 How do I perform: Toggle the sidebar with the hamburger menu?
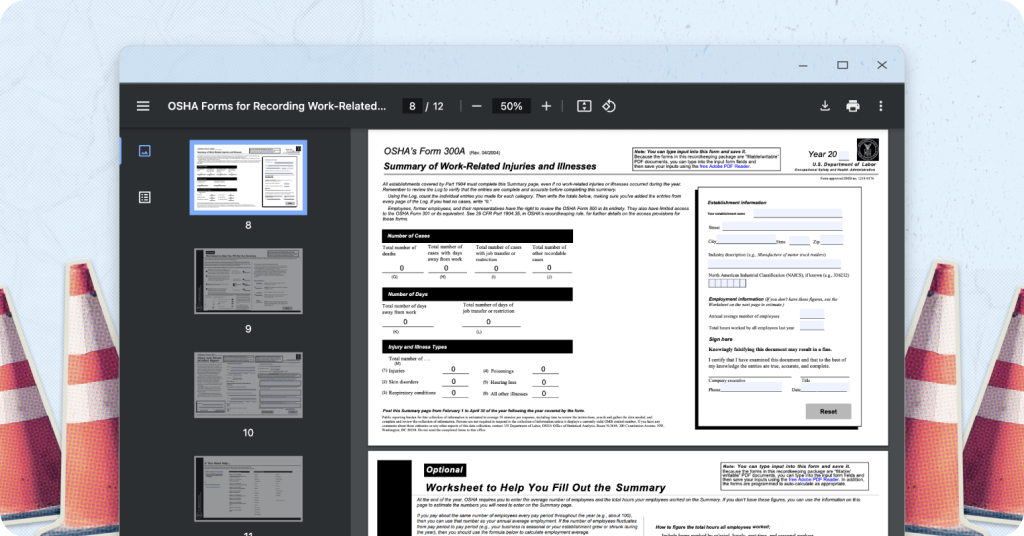(143, 106)
